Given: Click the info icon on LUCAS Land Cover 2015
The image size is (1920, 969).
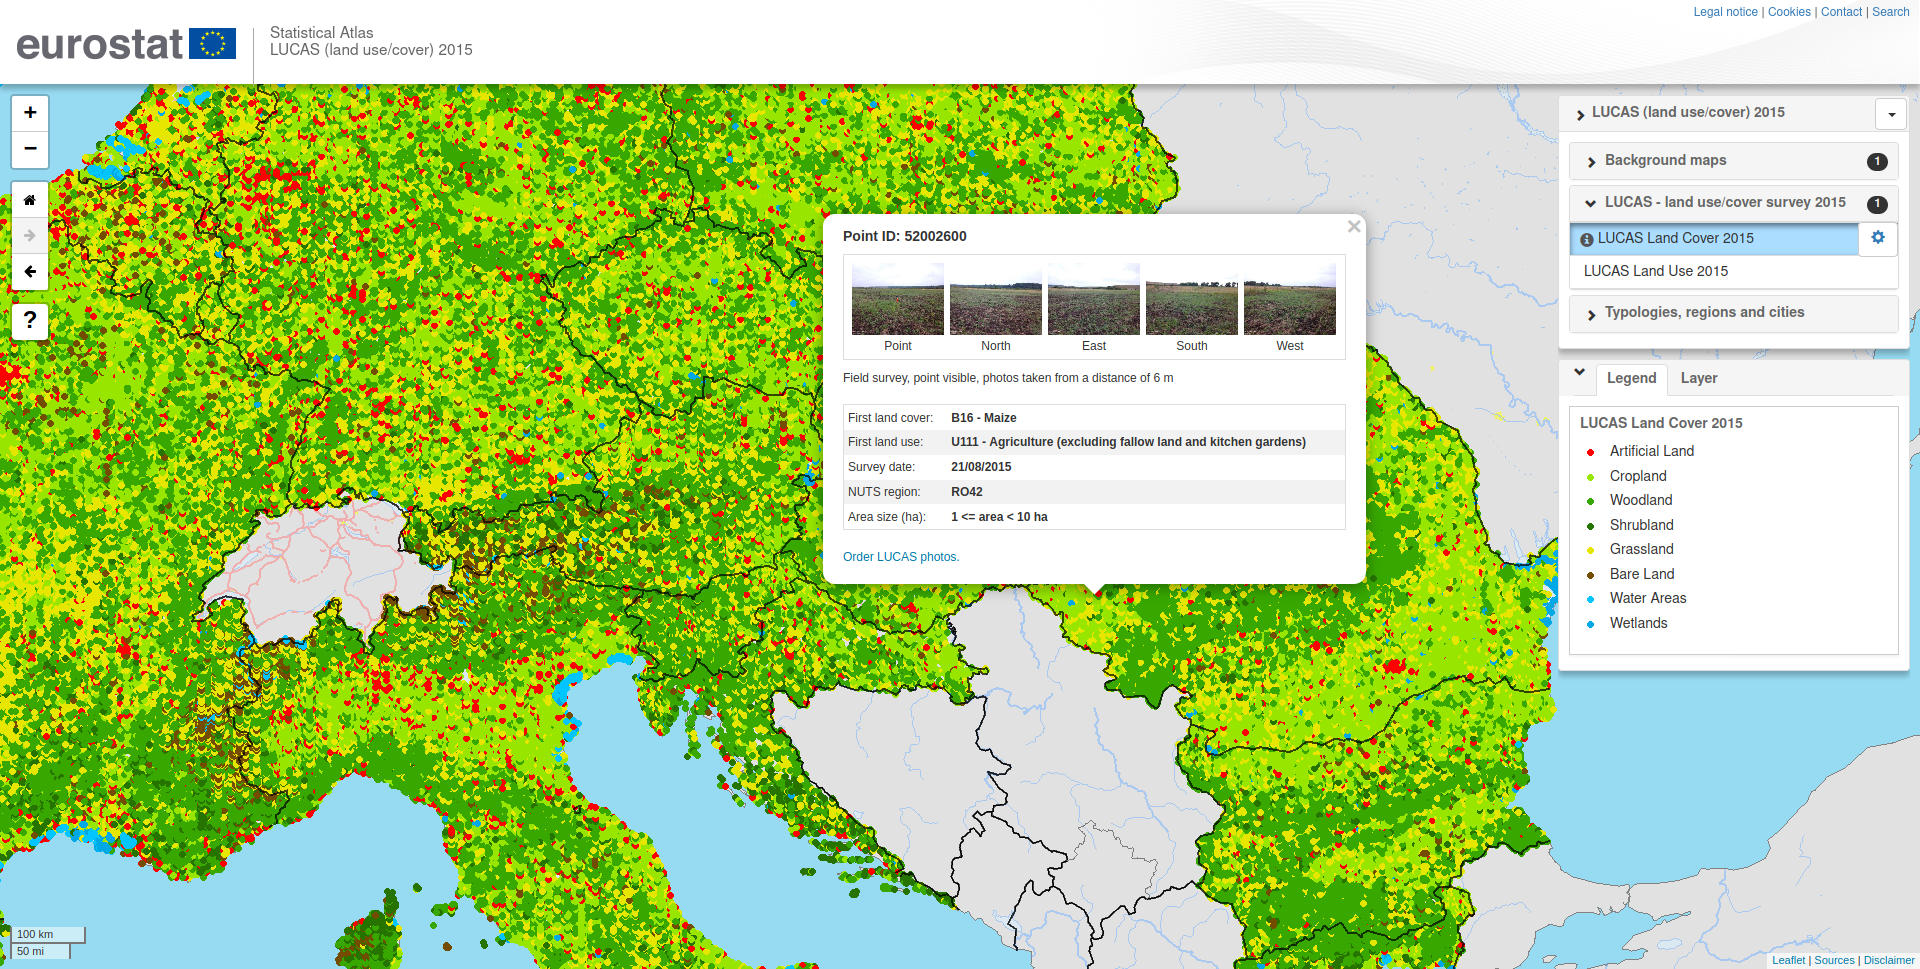Looking at the screenshot, I should pos(1586,240).
